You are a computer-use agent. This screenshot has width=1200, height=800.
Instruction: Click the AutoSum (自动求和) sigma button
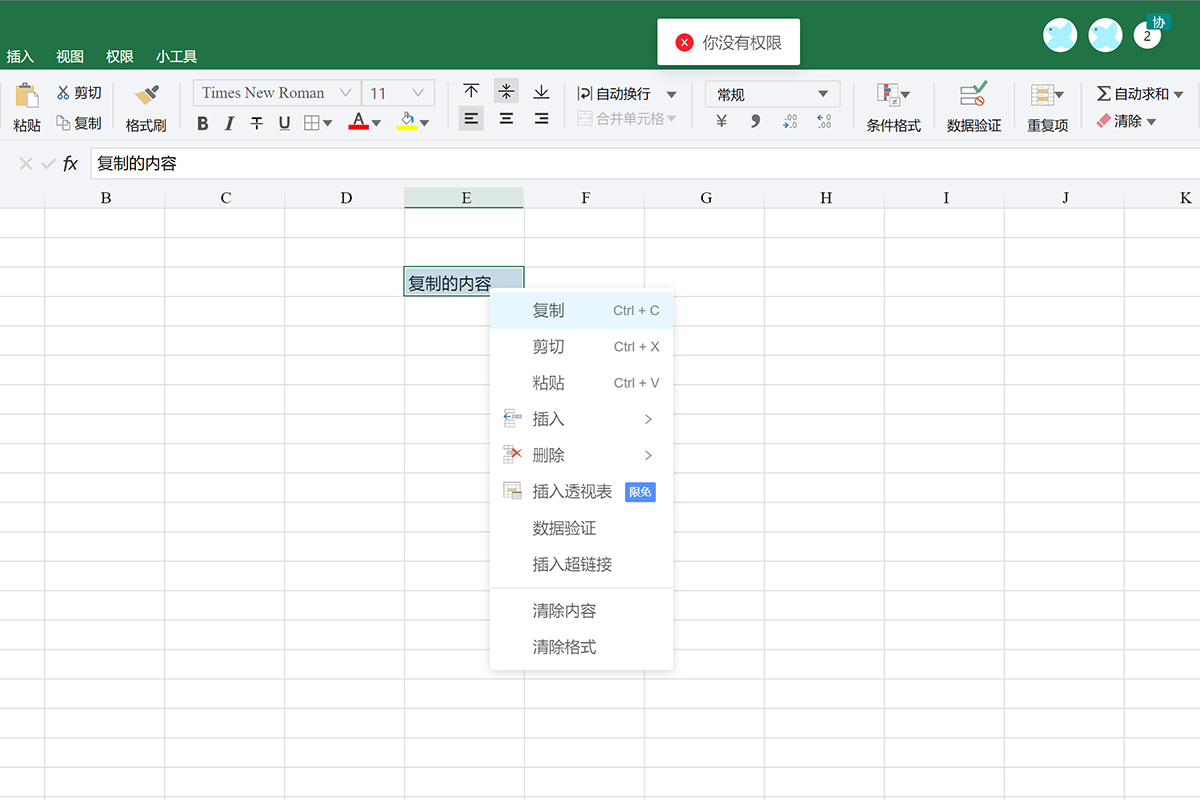[x=1132, y=94]
